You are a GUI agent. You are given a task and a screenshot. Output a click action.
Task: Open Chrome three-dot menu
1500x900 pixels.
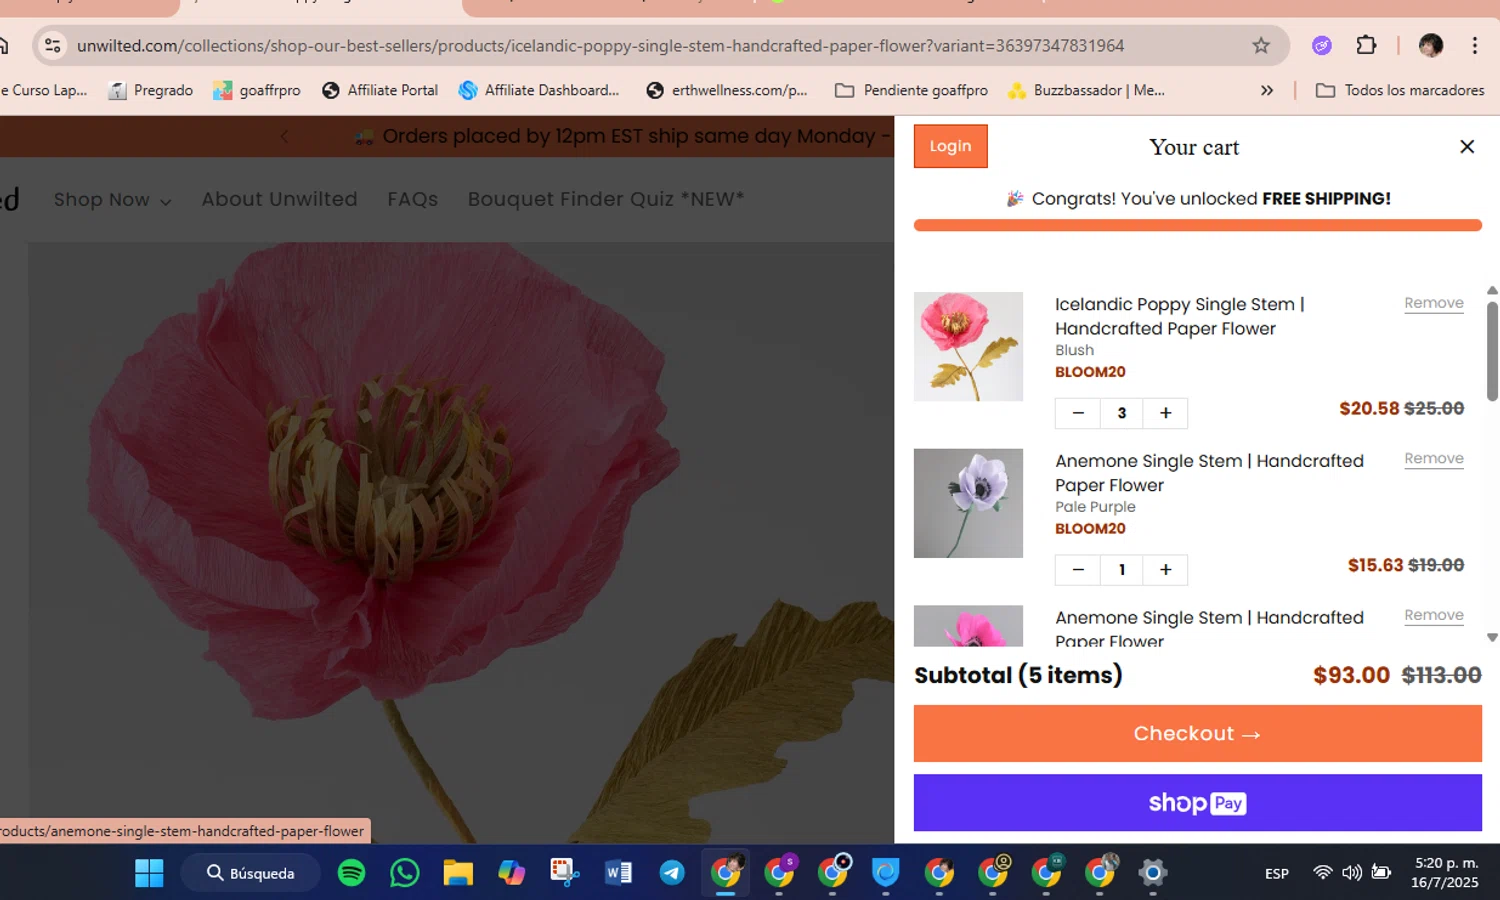click(x=1475, y=45)
